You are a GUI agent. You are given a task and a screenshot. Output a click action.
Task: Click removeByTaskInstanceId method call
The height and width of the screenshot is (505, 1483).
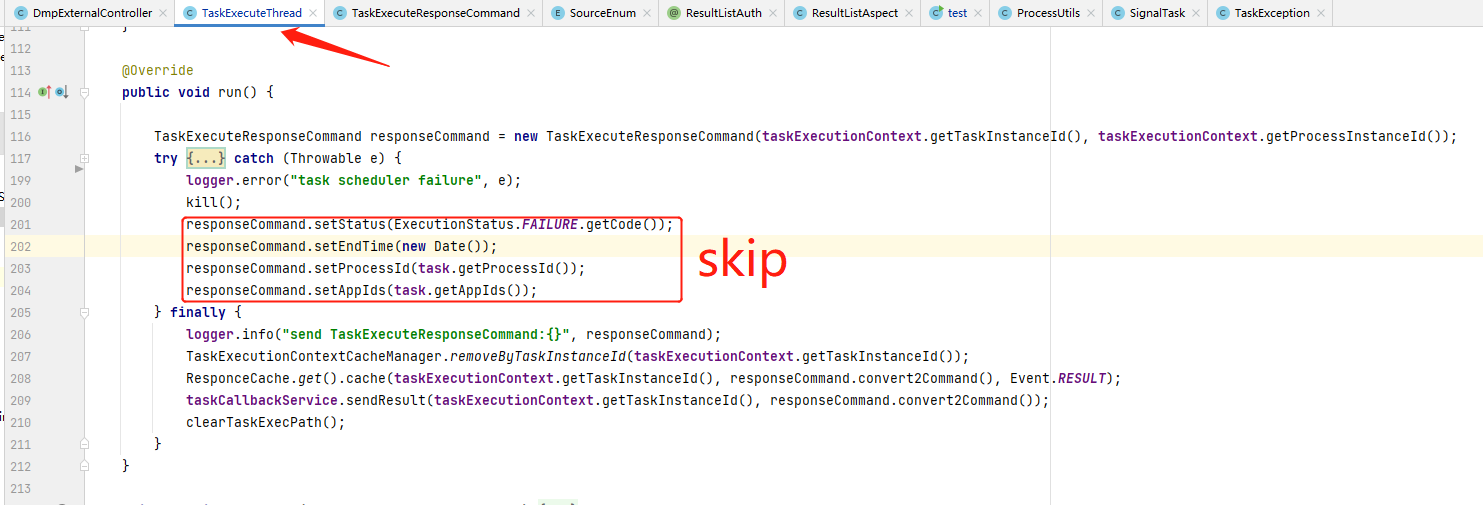pos(538,356)
